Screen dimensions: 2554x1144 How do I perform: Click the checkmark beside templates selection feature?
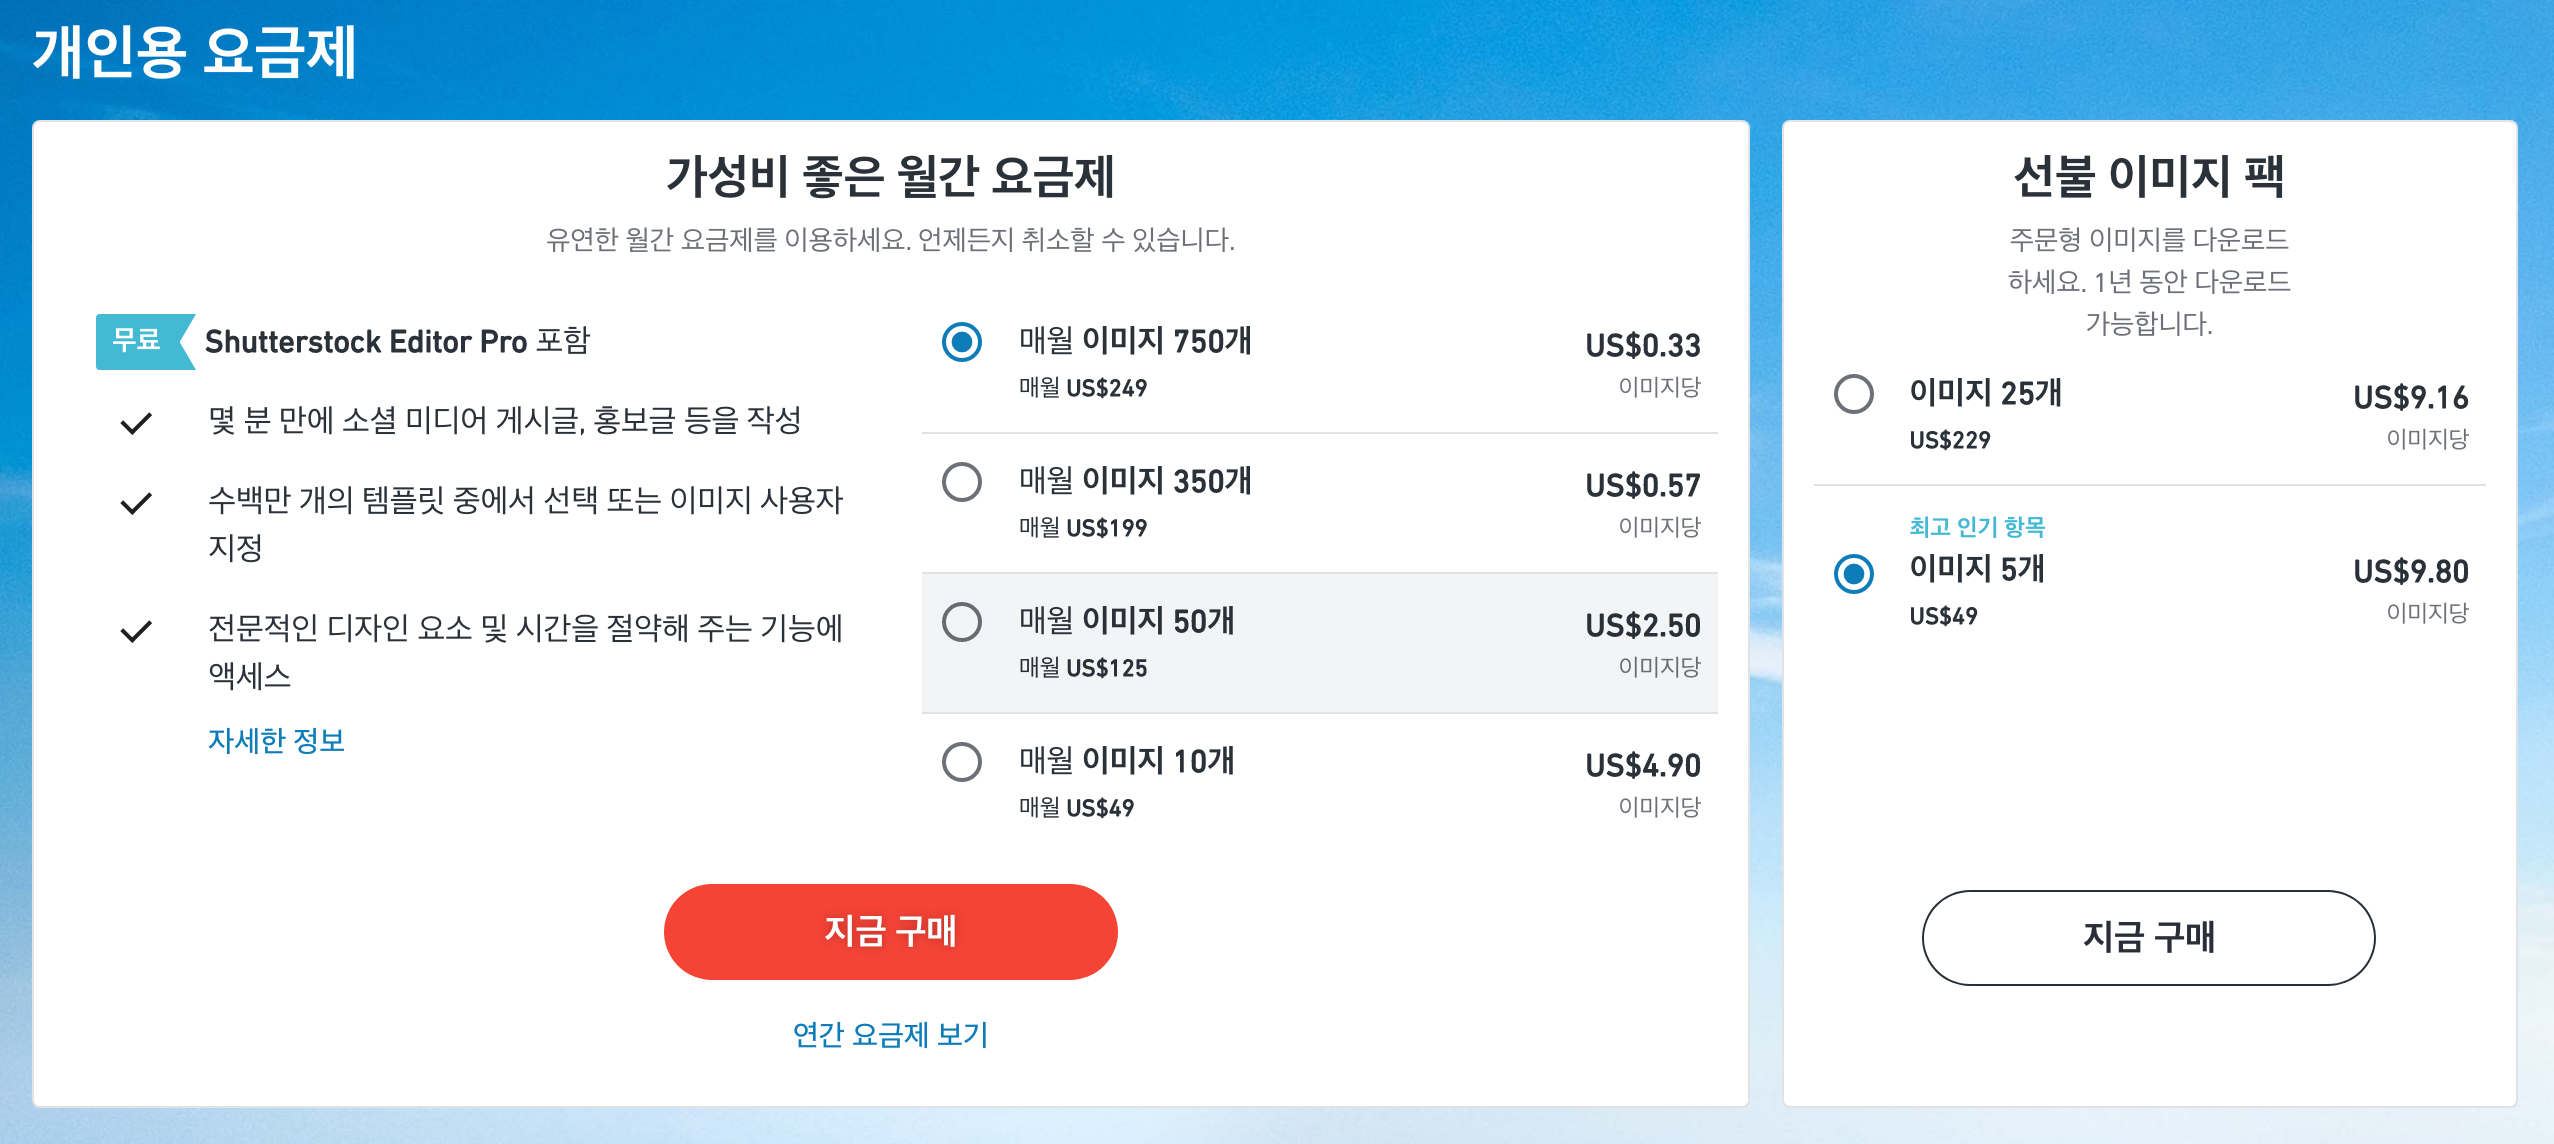point(136,503)
